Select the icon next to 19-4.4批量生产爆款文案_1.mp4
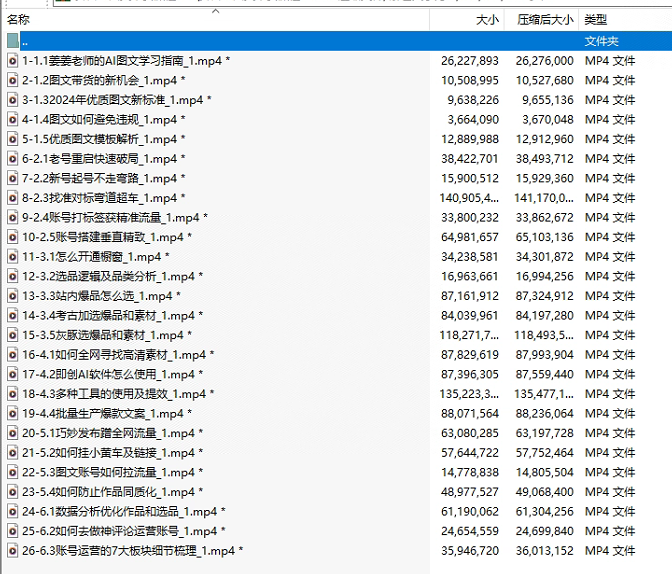Screen dimensions: 672x574 [x=13, y=413]
